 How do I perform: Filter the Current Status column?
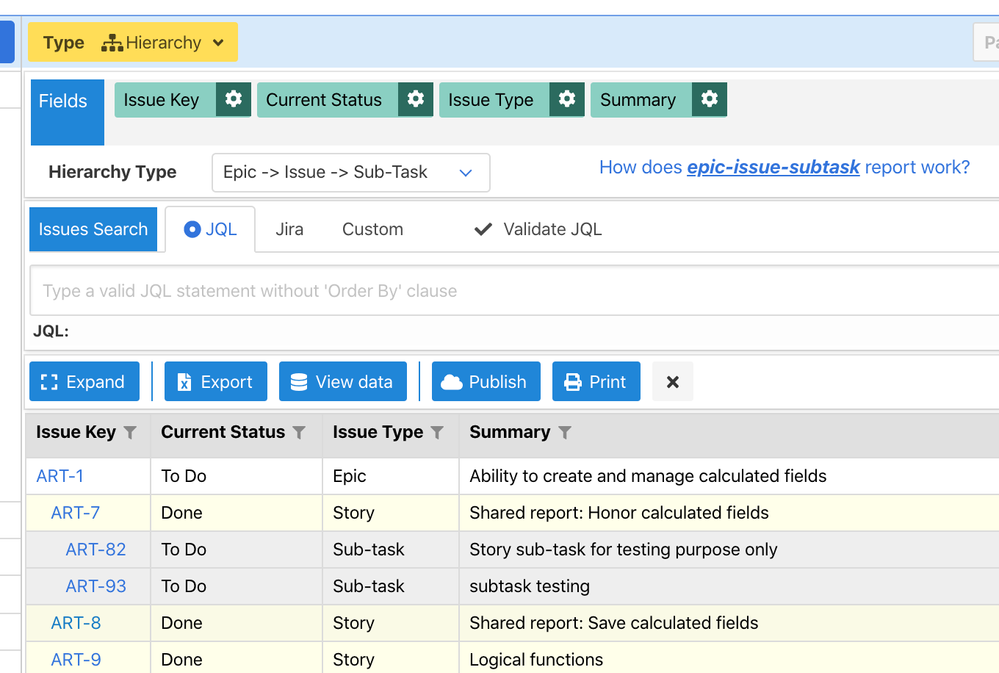click(x=299, y=433)
